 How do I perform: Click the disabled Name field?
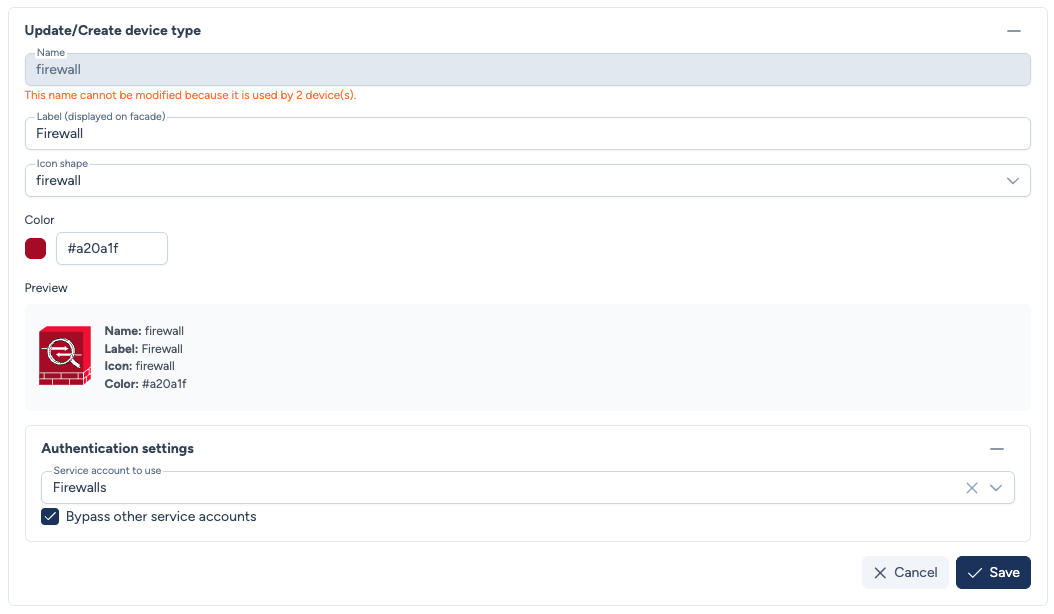527,70
